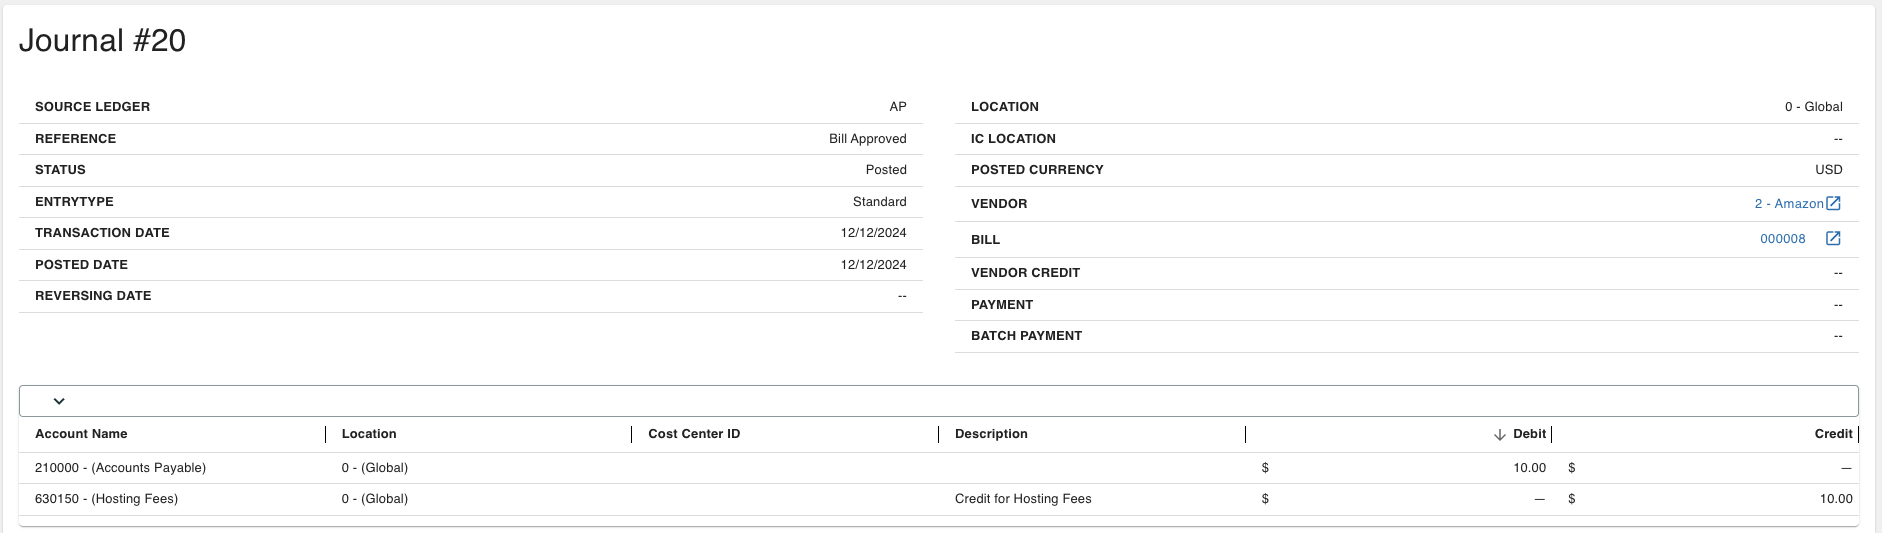The width and height of the screenshot is (1882, 533).
Task: Sort by the Cost Center ID column
Action: click(x=694, y=434)
